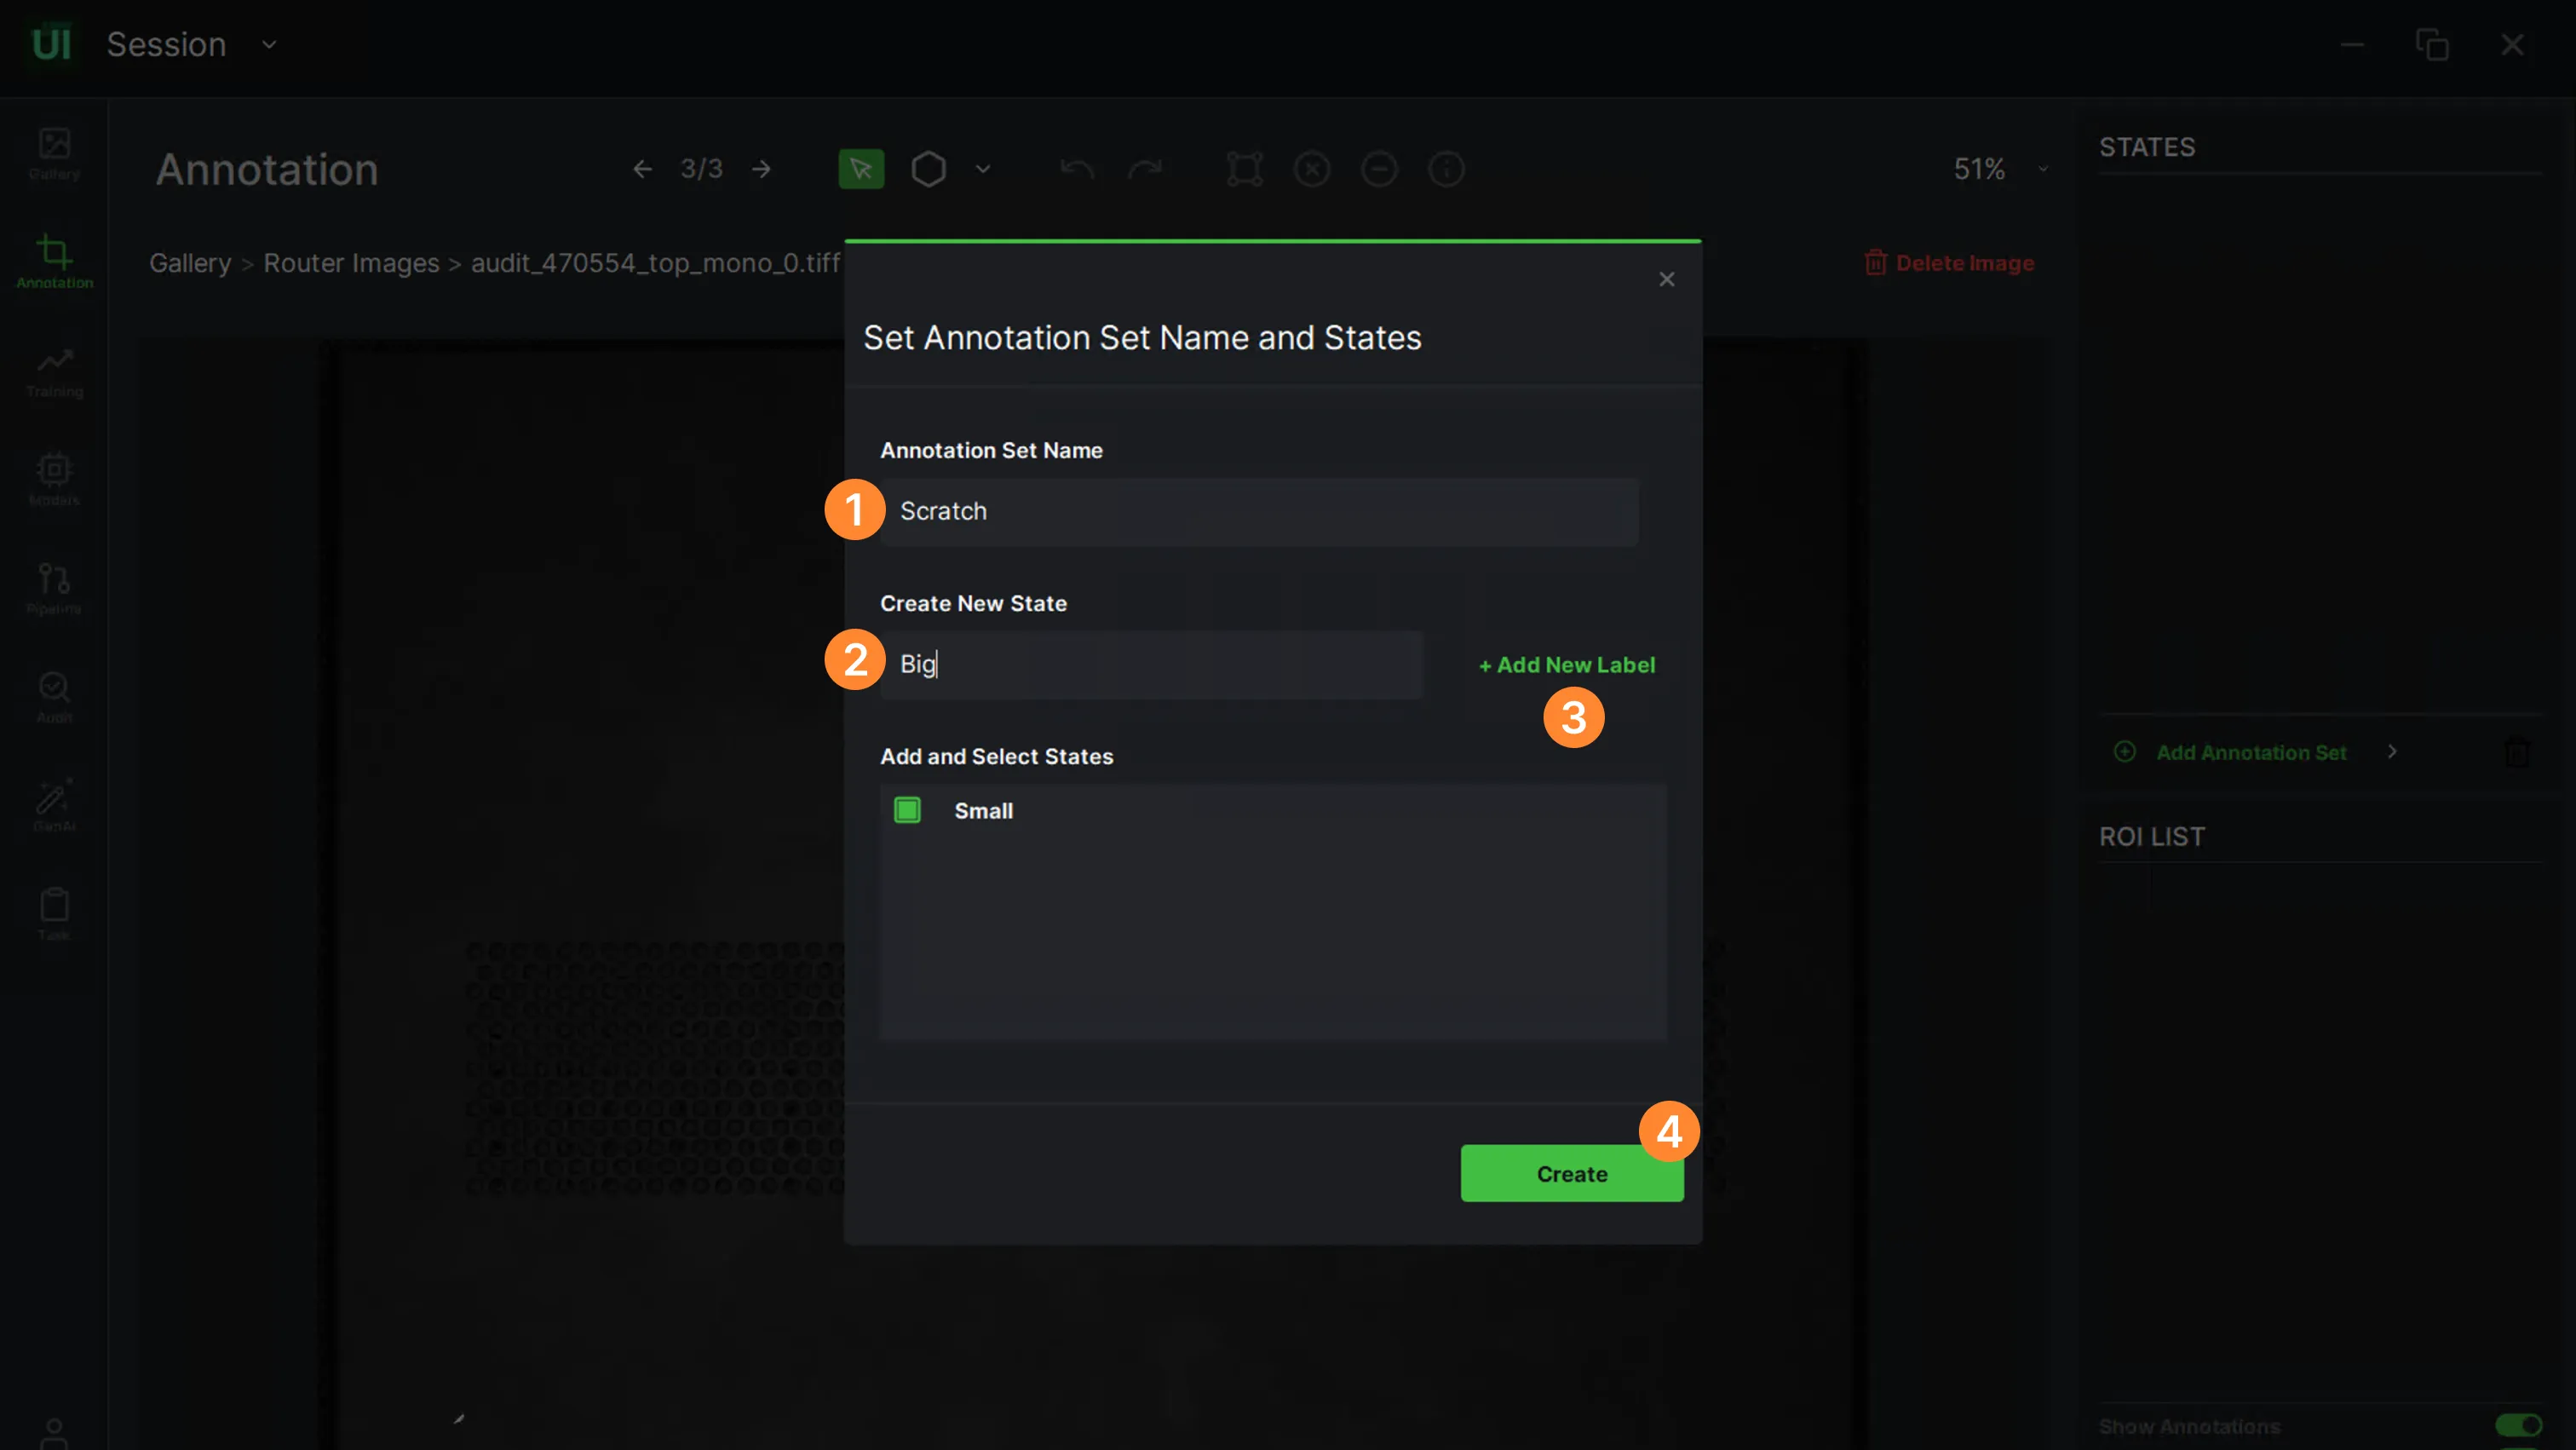Toggle the Show Annotations switch
This screenshot has height=1450, width=2576.
click(2518, 1425)
